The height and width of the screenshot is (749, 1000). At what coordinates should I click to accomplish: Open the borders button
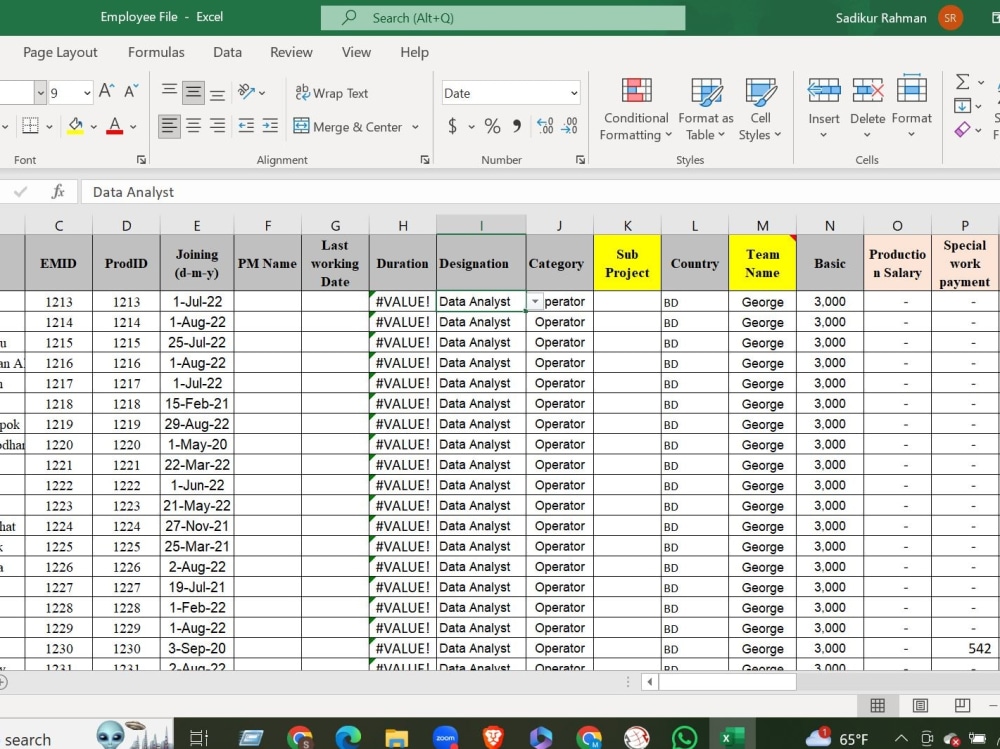tap(30, 126)
